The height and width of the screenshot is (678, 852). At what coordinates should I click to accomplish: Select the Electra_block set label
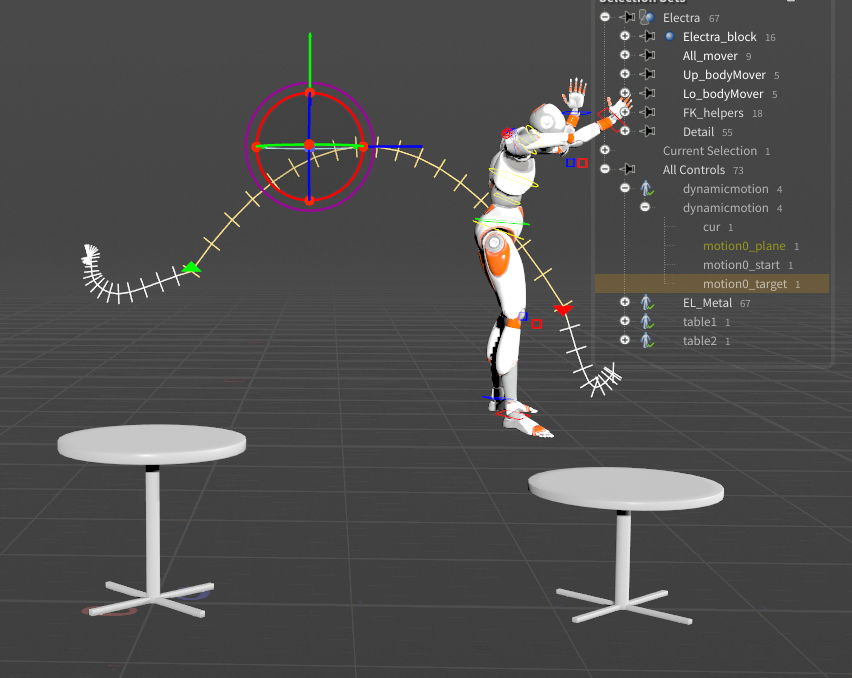coord(719,37)
